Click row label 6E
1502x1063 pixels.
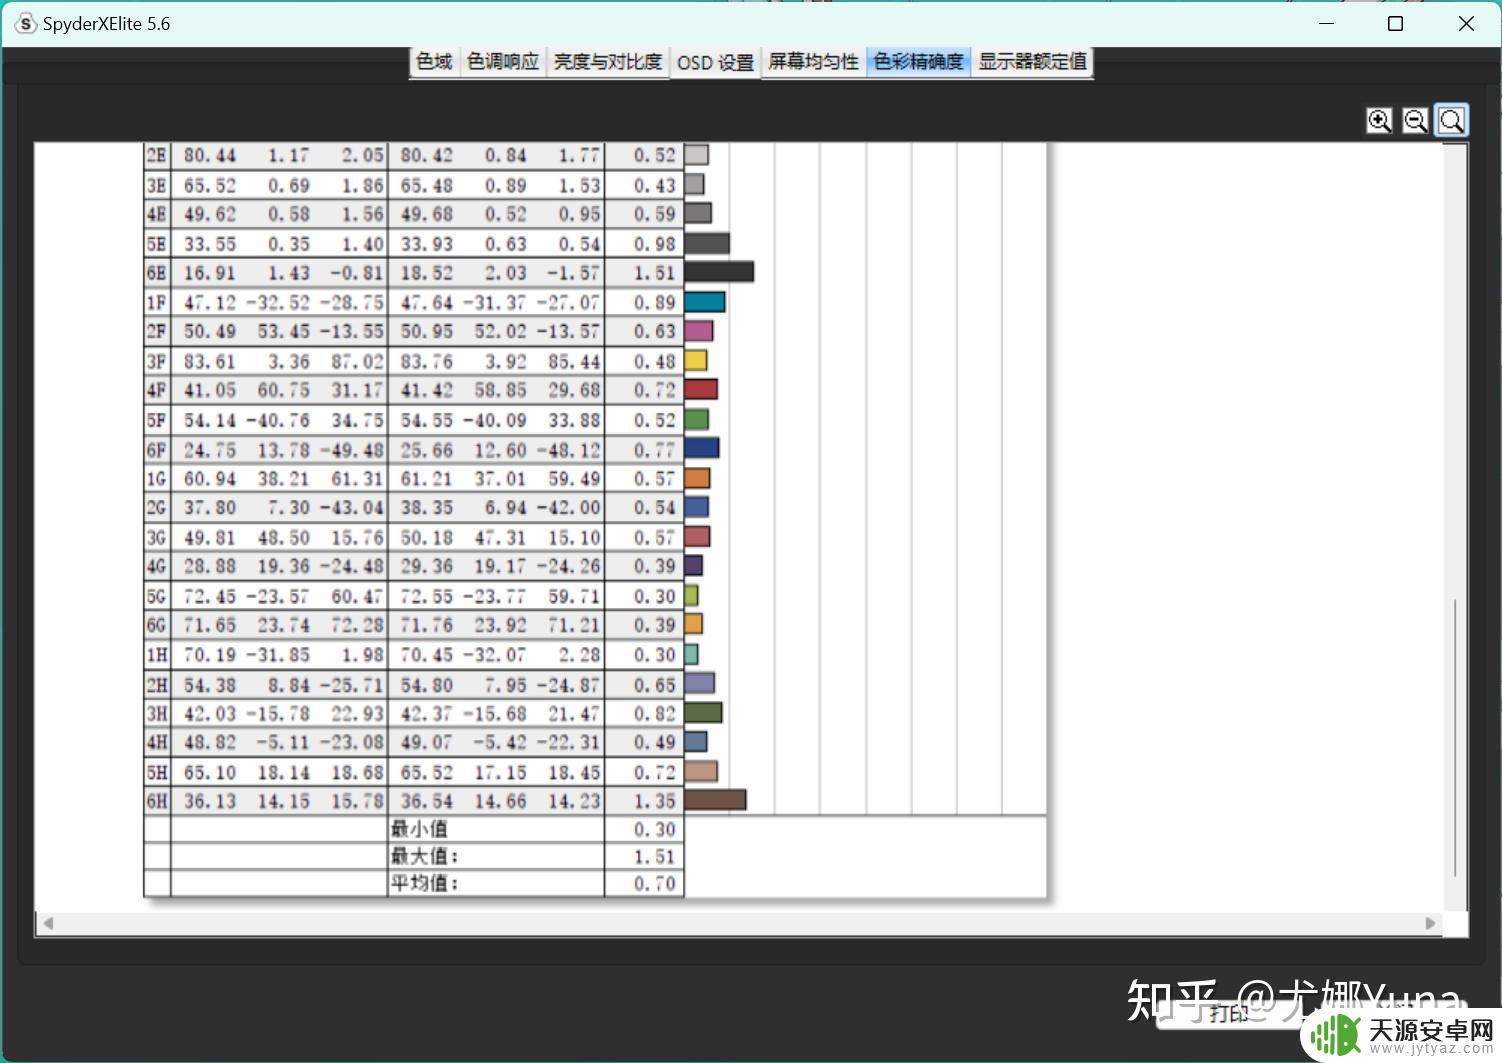[x=157, y=272]
